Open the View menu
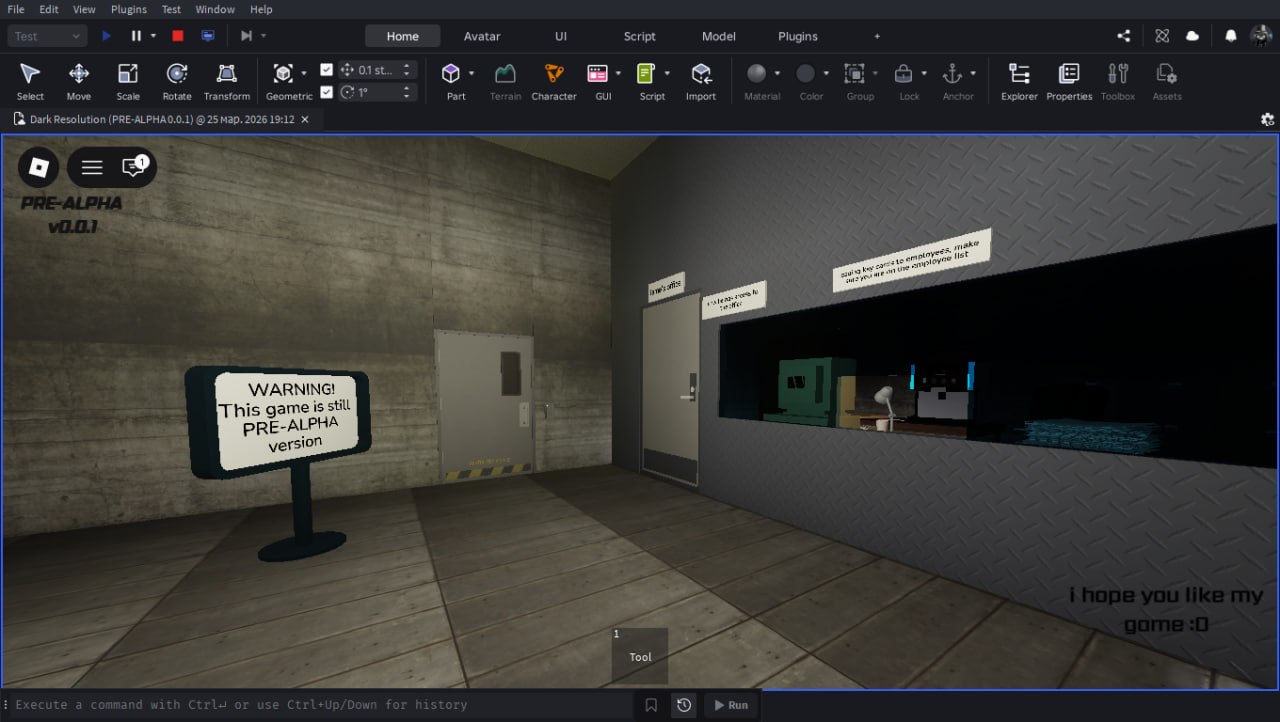The height and width of the screenshot is (722, 1280). click(x=84, y=9)
